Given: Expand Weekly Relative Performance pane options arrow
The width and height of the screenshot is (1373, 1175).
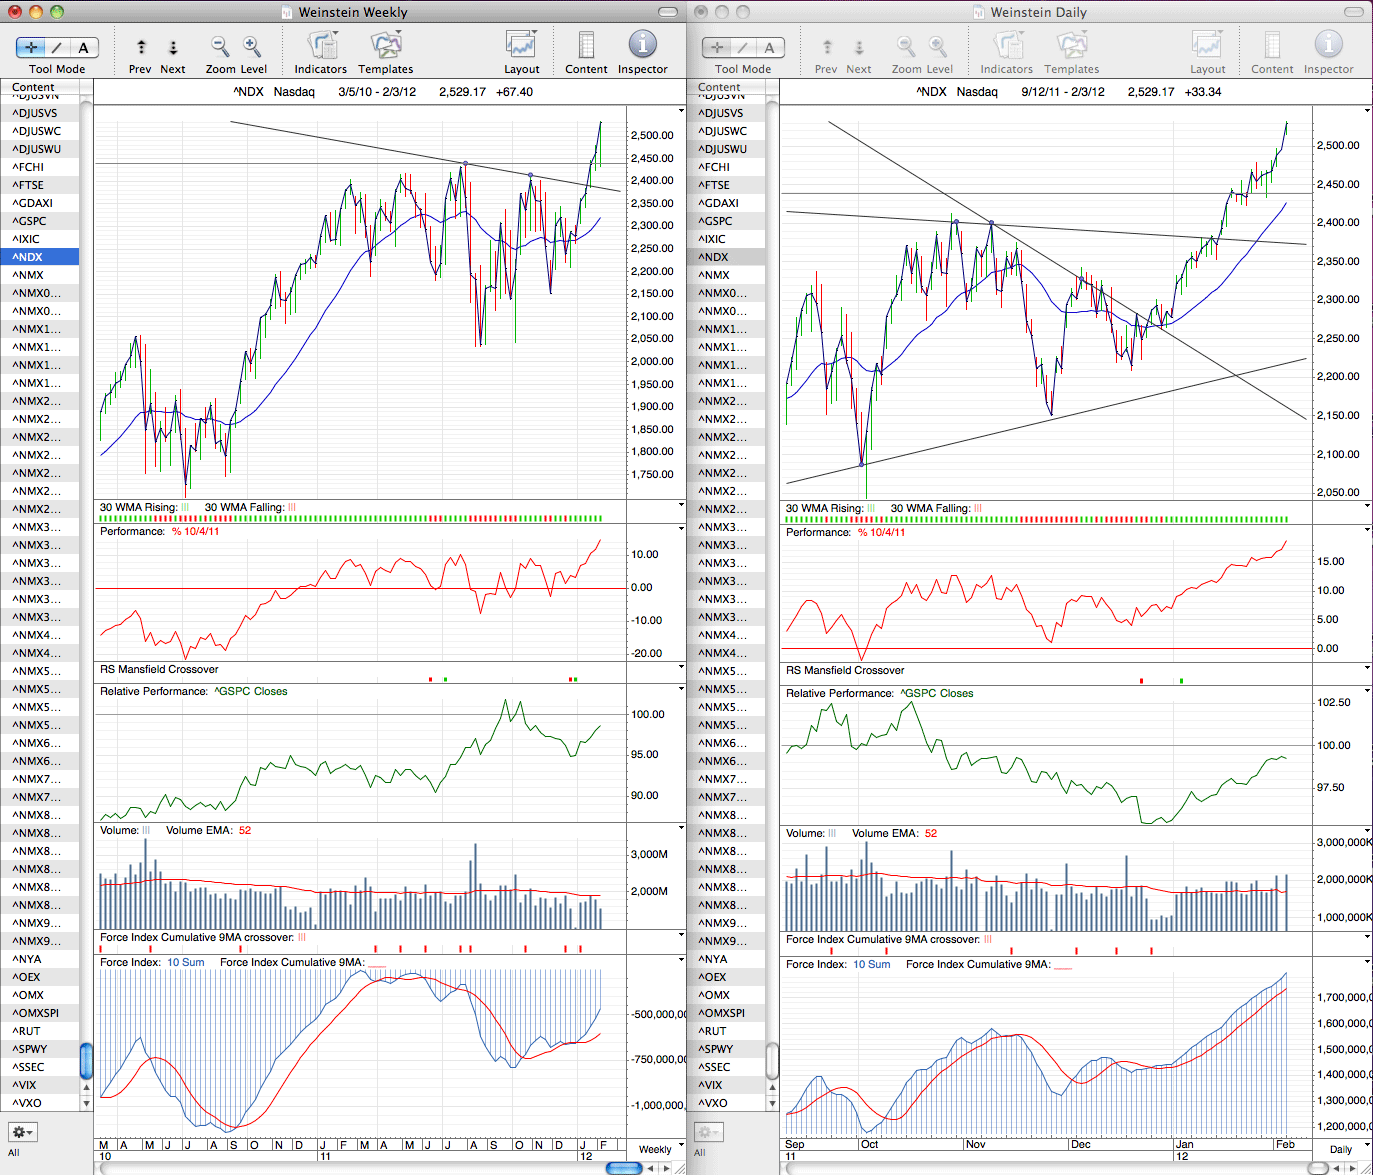Looking at the screenshot, I should coord(681,690).
